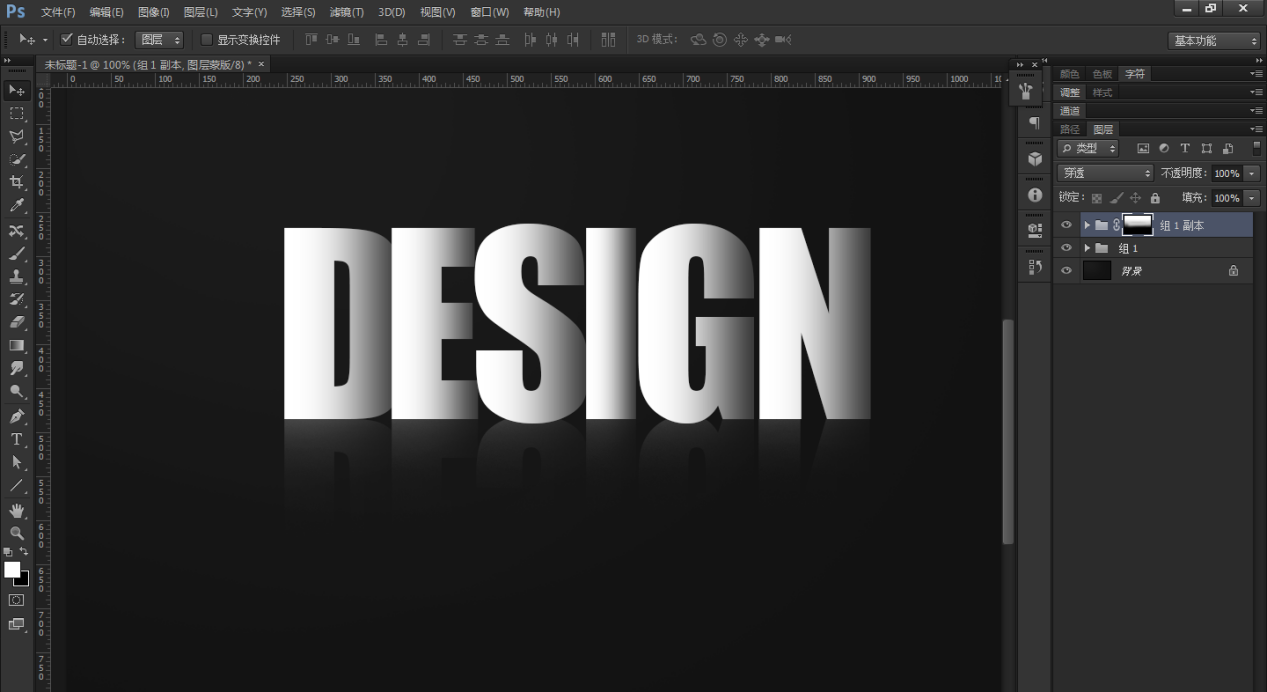Viewport: 1267px width, 692px height.
Task: Toggle the 自动选择 checkbox
Action: tap(67, 40)
